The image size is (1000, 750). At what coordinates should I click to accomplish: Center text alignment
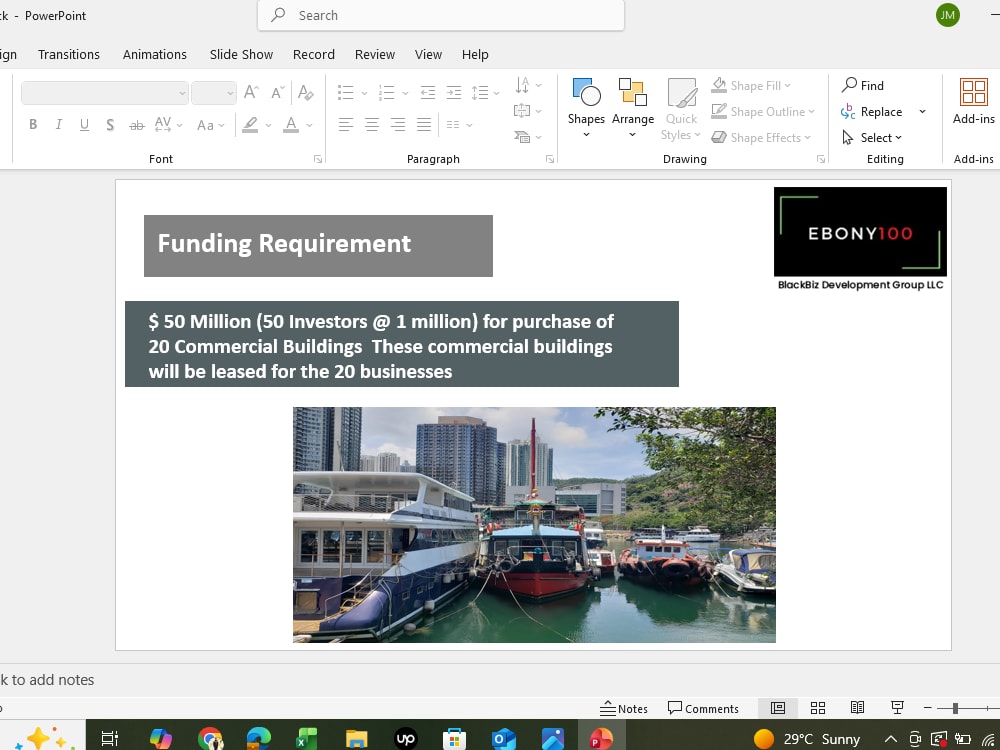pyautogui.click(x=372, y=124)
